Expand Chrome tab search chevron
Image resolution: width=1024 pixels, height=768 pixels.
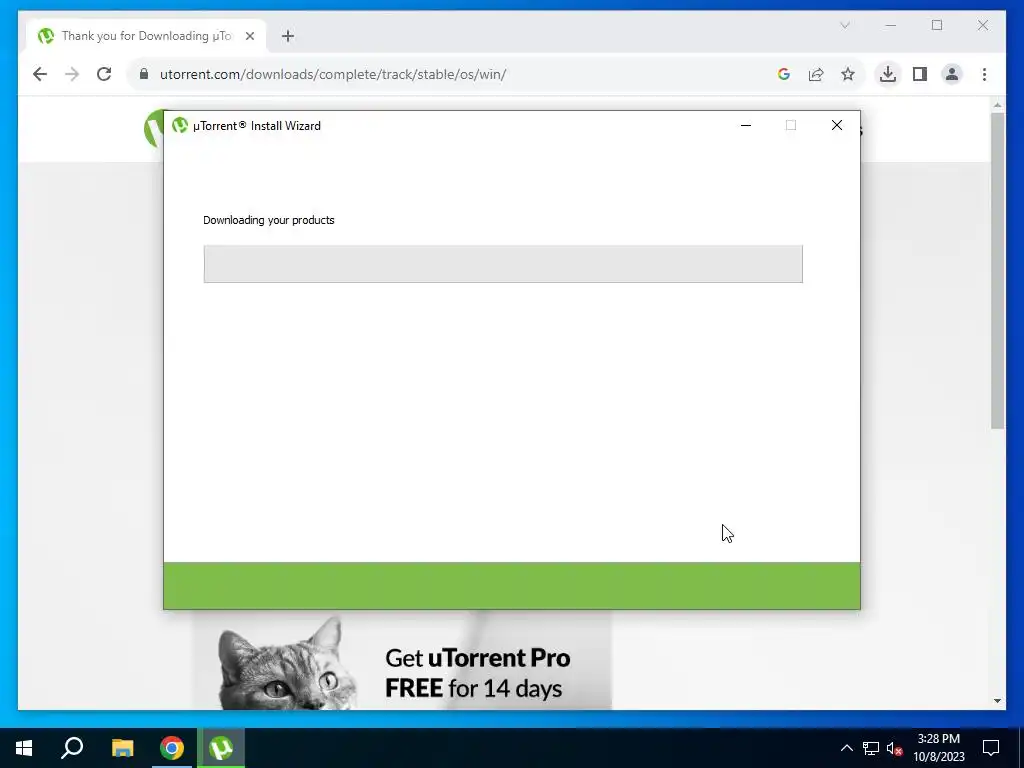click(x=844, y=25)
